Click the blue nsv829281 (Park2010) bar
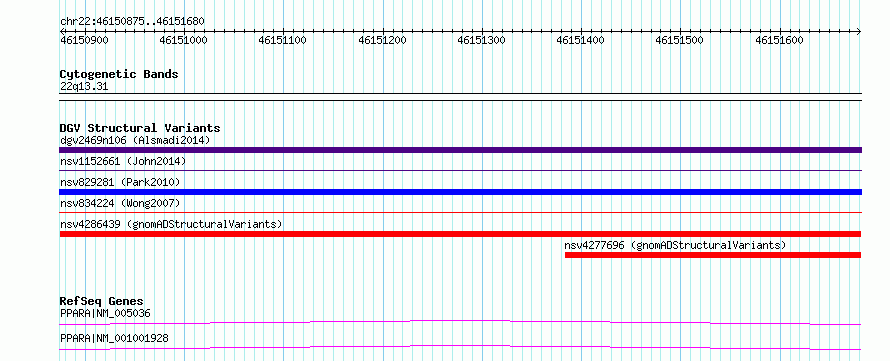 [x=460, y=192]
